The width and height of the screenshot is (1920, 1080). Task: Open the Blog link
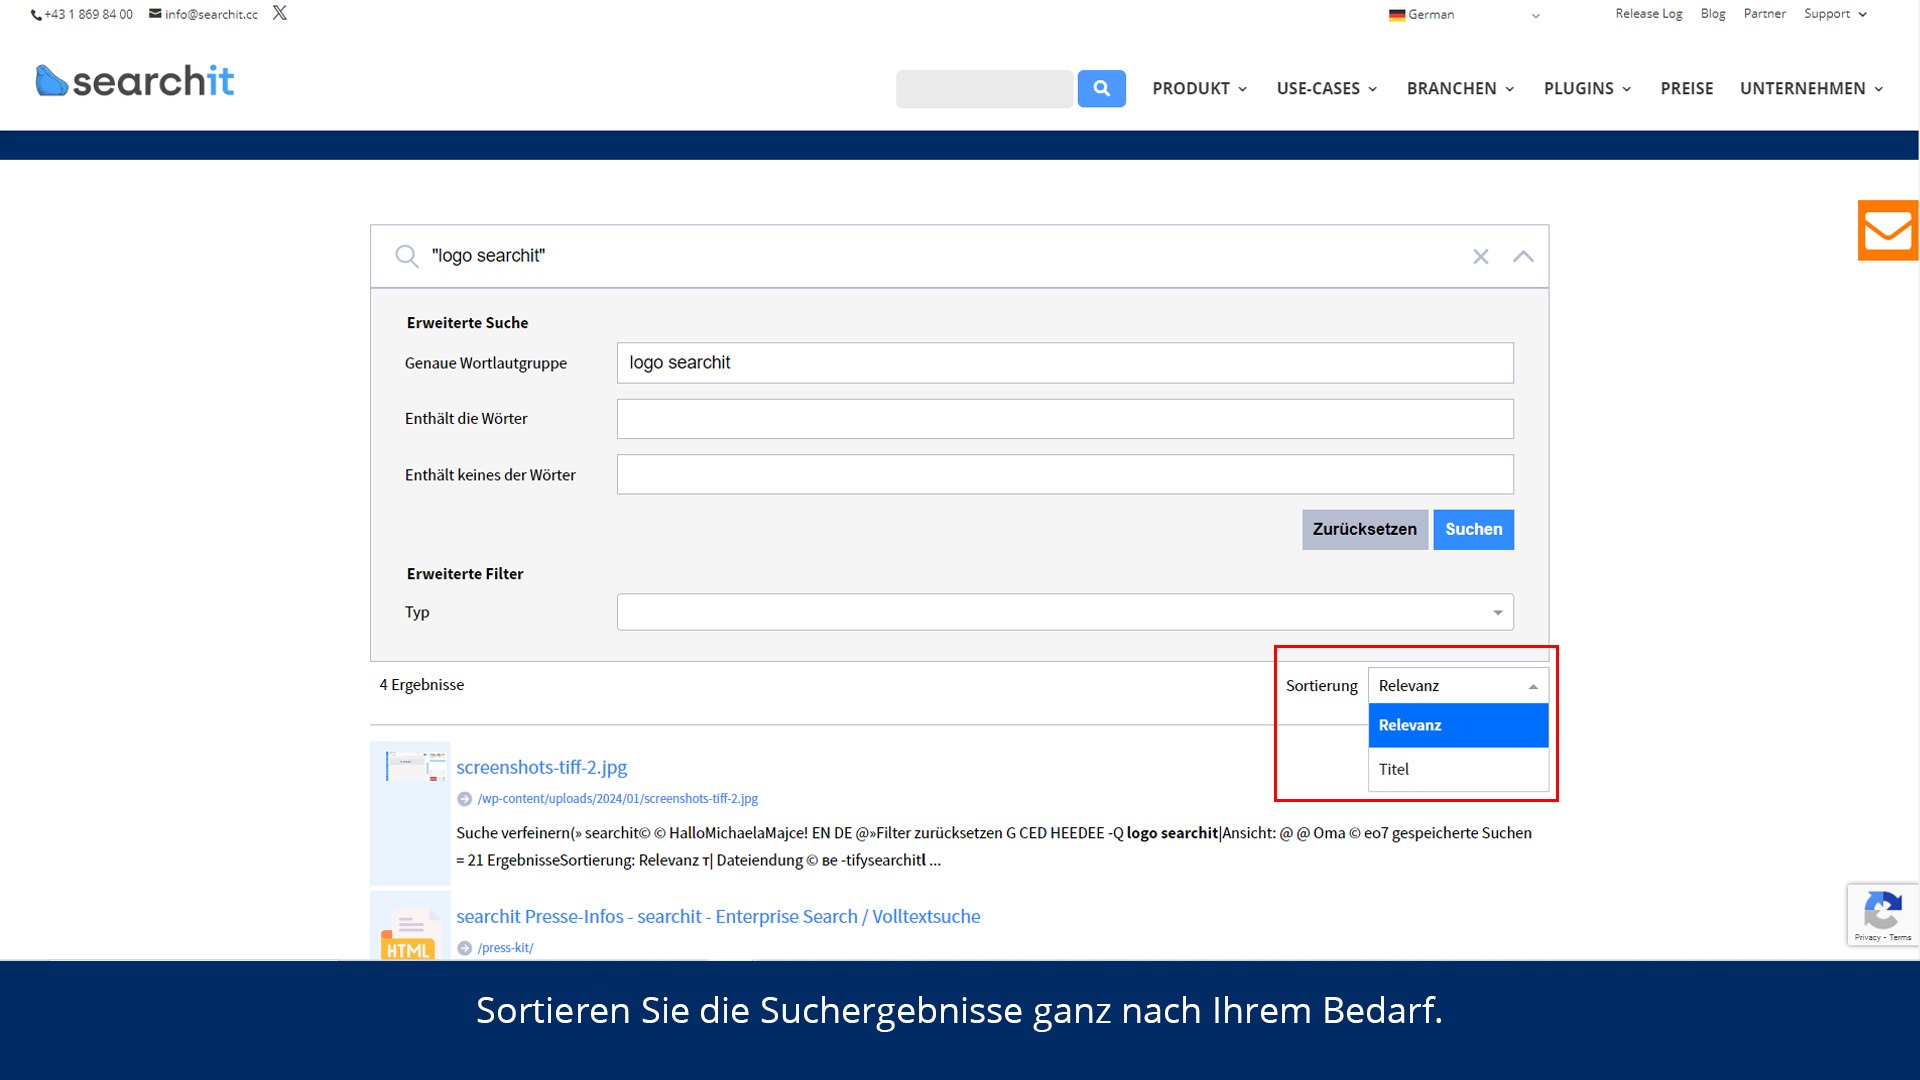(x=1713, y=14)
